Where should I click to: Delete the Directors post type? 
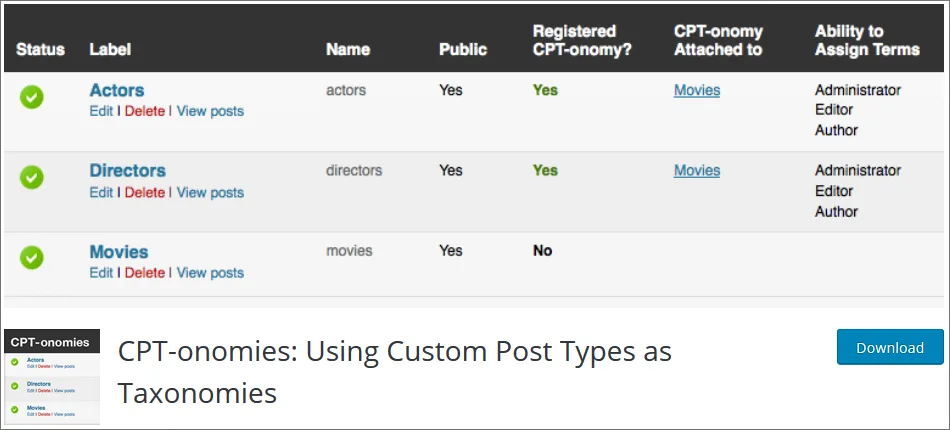coord(145,193)
